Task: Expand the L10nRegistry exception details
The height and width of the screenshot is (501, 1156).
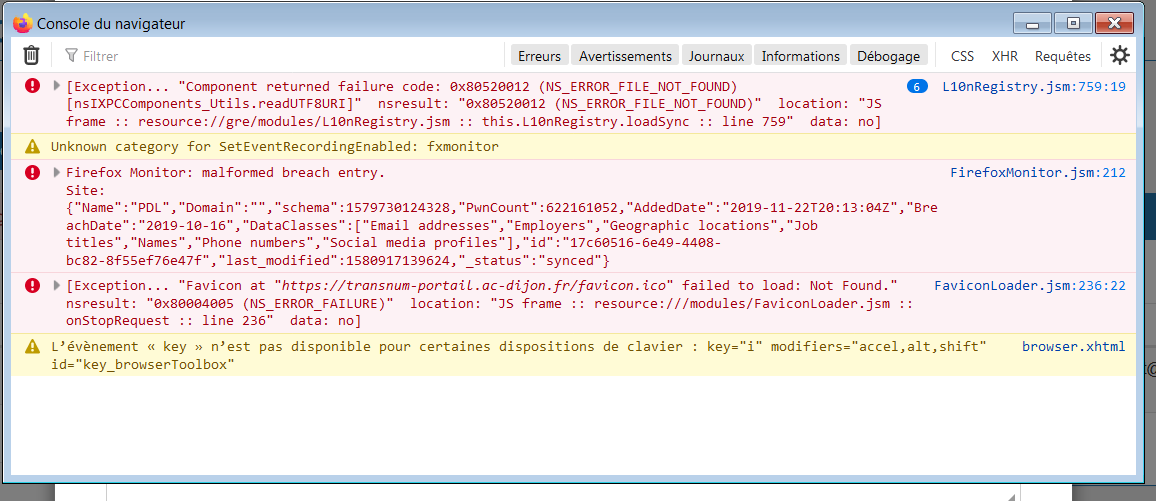Action: point(57,87)
